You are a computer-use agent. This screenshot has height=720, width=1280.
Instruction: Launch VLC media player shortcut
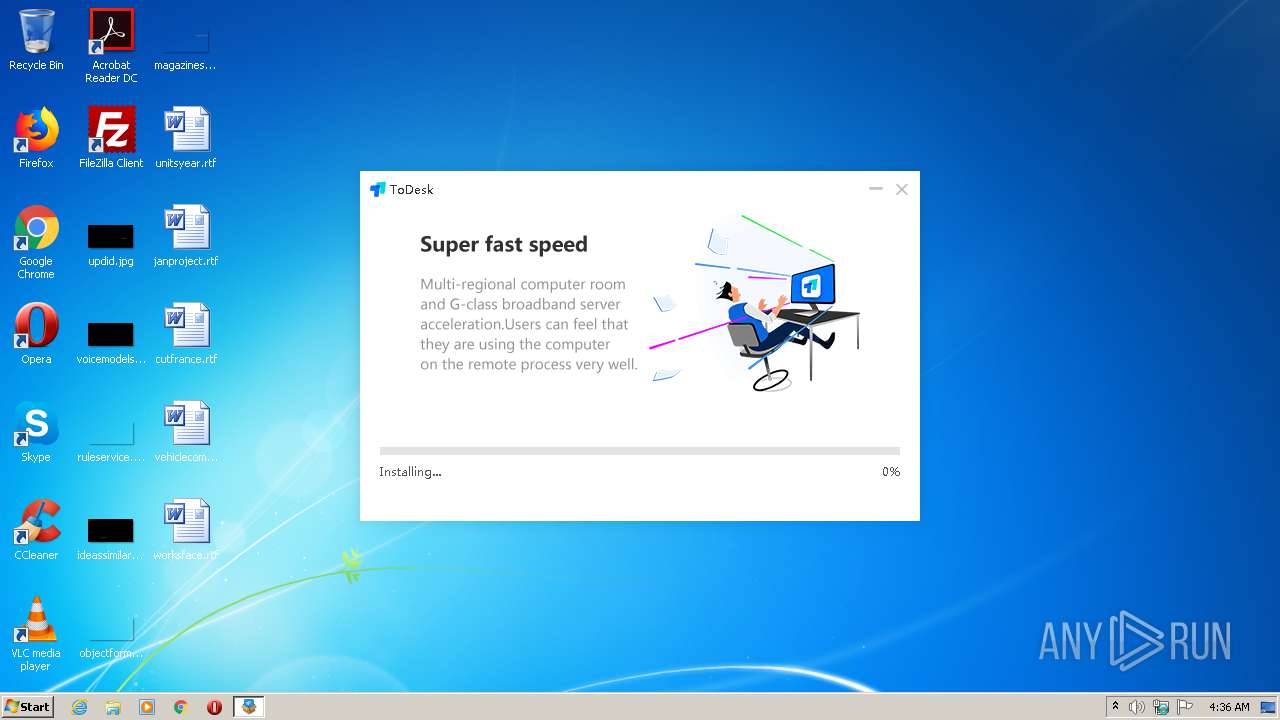click(x=36, y=634)
